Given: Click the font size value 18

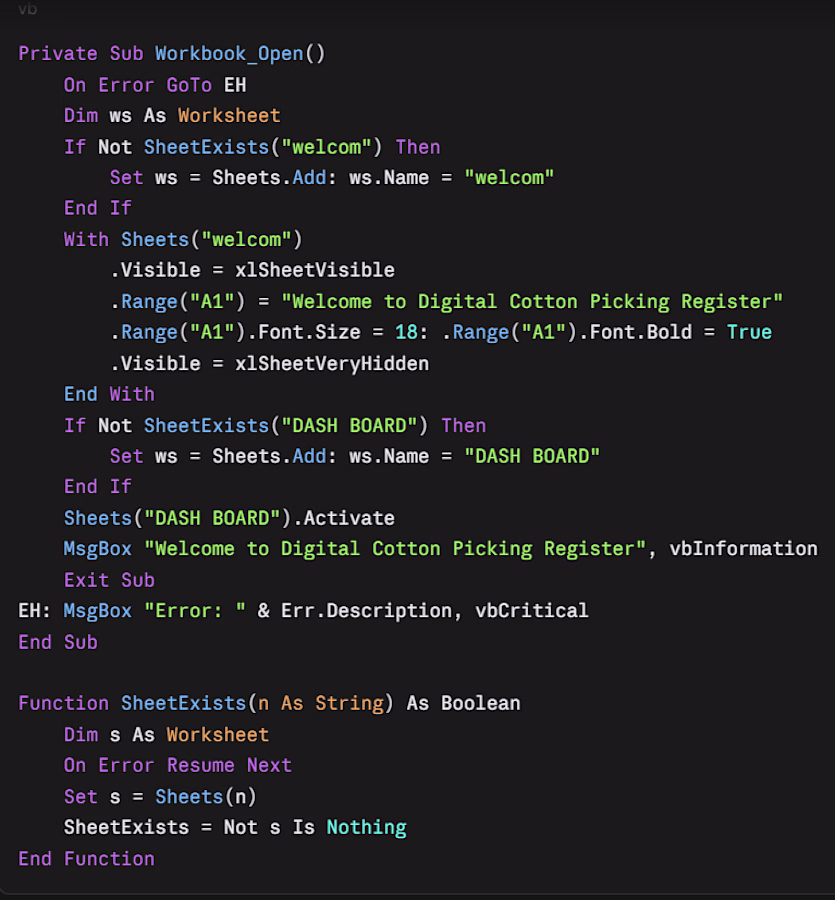Looking at the screenshot, I should (x=406, y=332).
